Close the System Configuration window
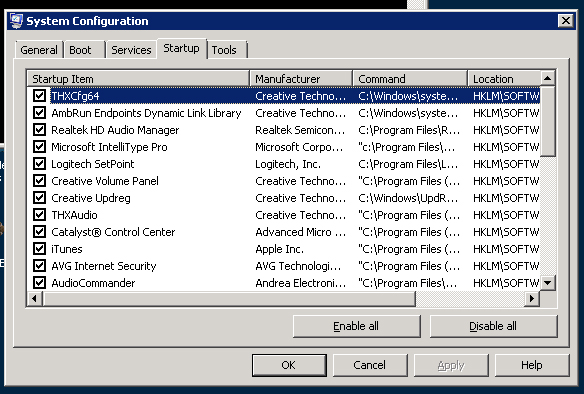The height and width of the screenshot is (394, 584). pos(566,20)
